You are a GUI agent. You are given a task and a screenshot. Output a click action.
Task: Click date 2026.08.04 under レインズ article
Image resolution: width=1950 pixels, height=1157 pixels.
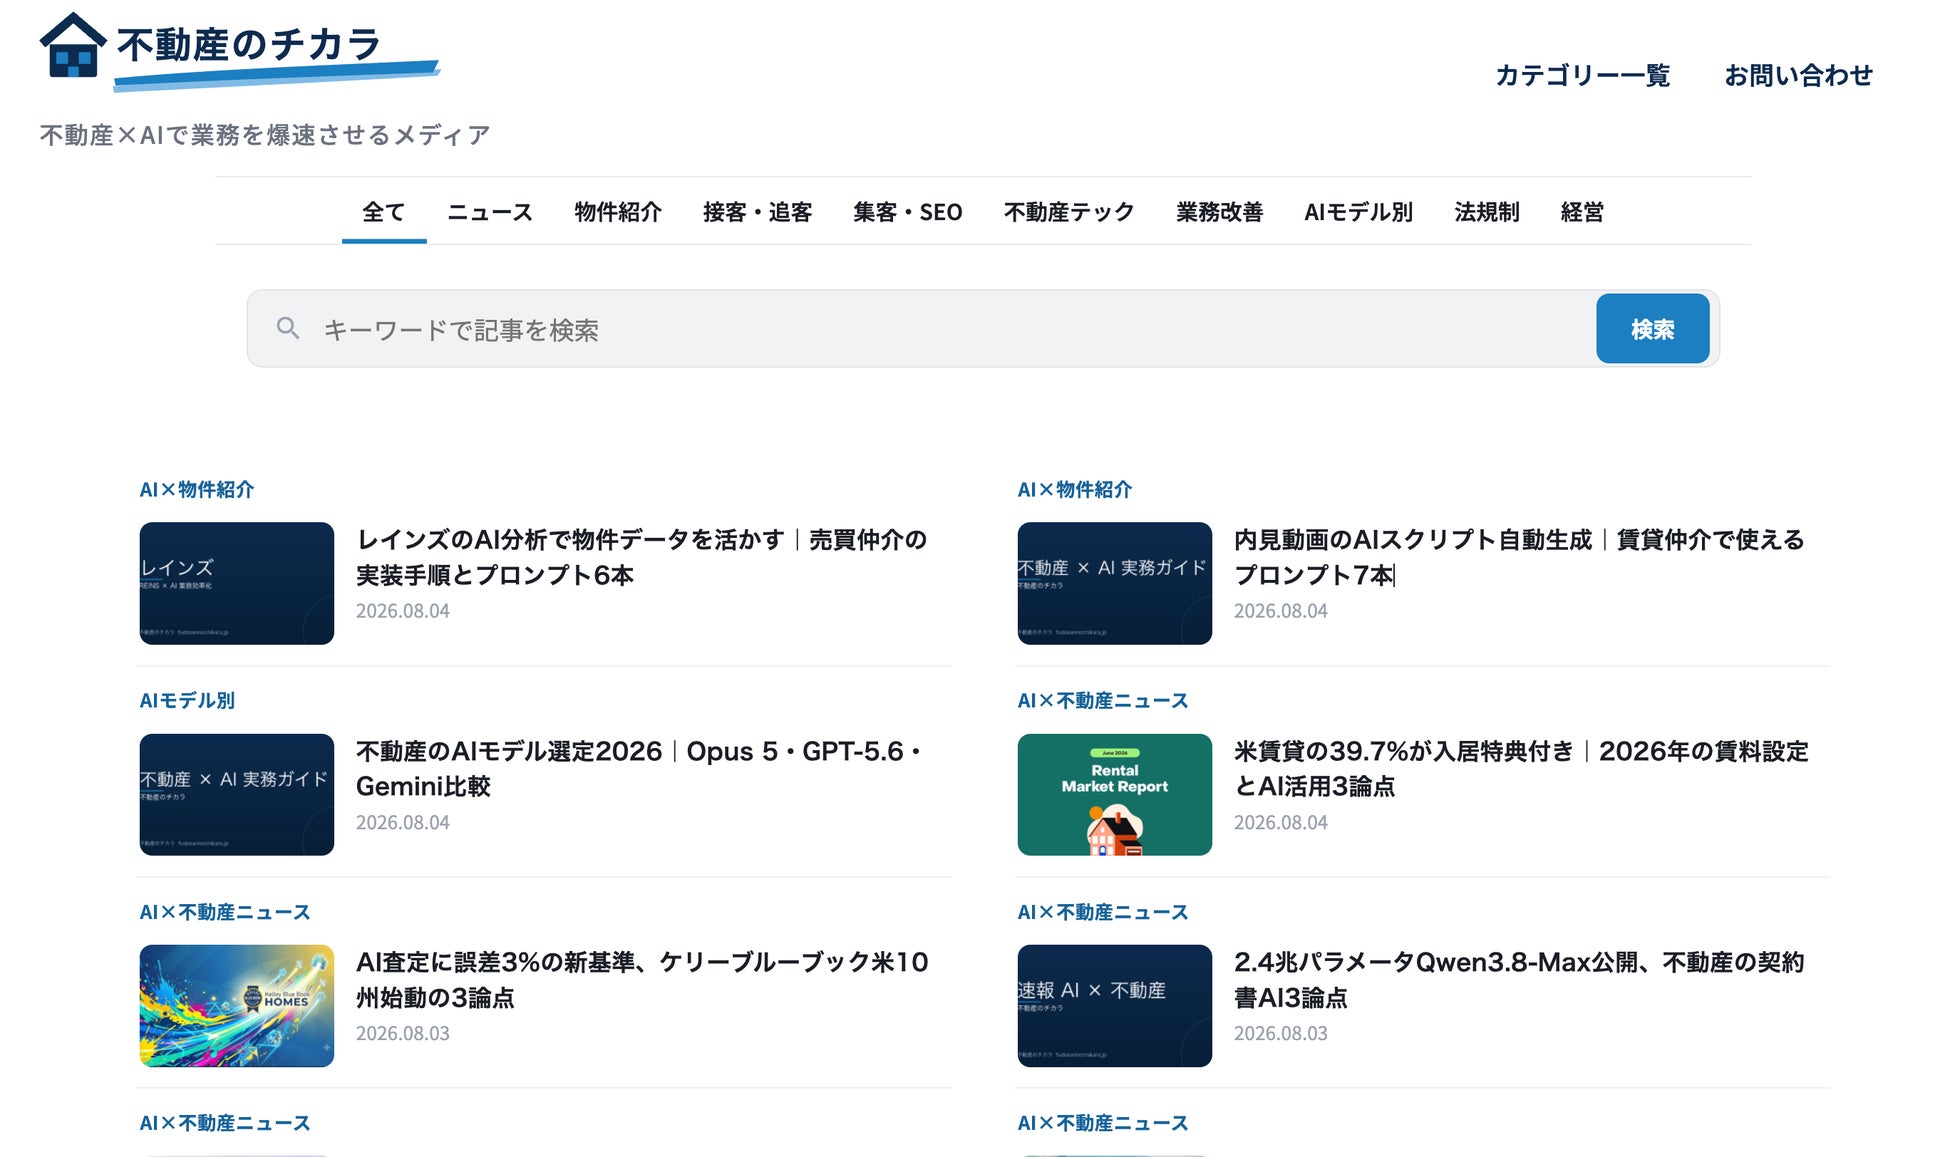point(403,611)
